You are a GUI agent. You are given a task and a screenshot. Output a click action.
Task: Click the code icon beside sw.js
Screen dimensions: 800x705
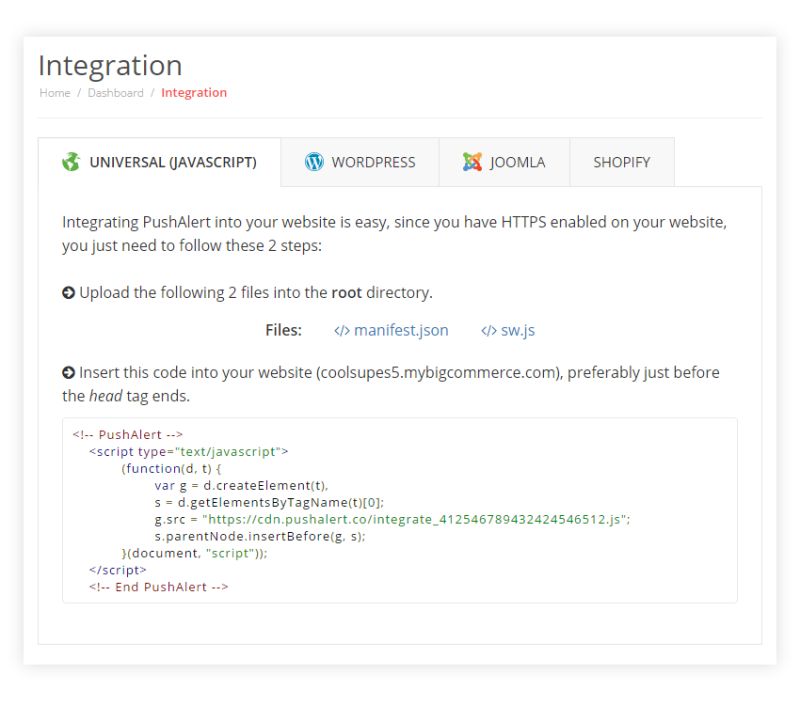click(x=489, y=331)
